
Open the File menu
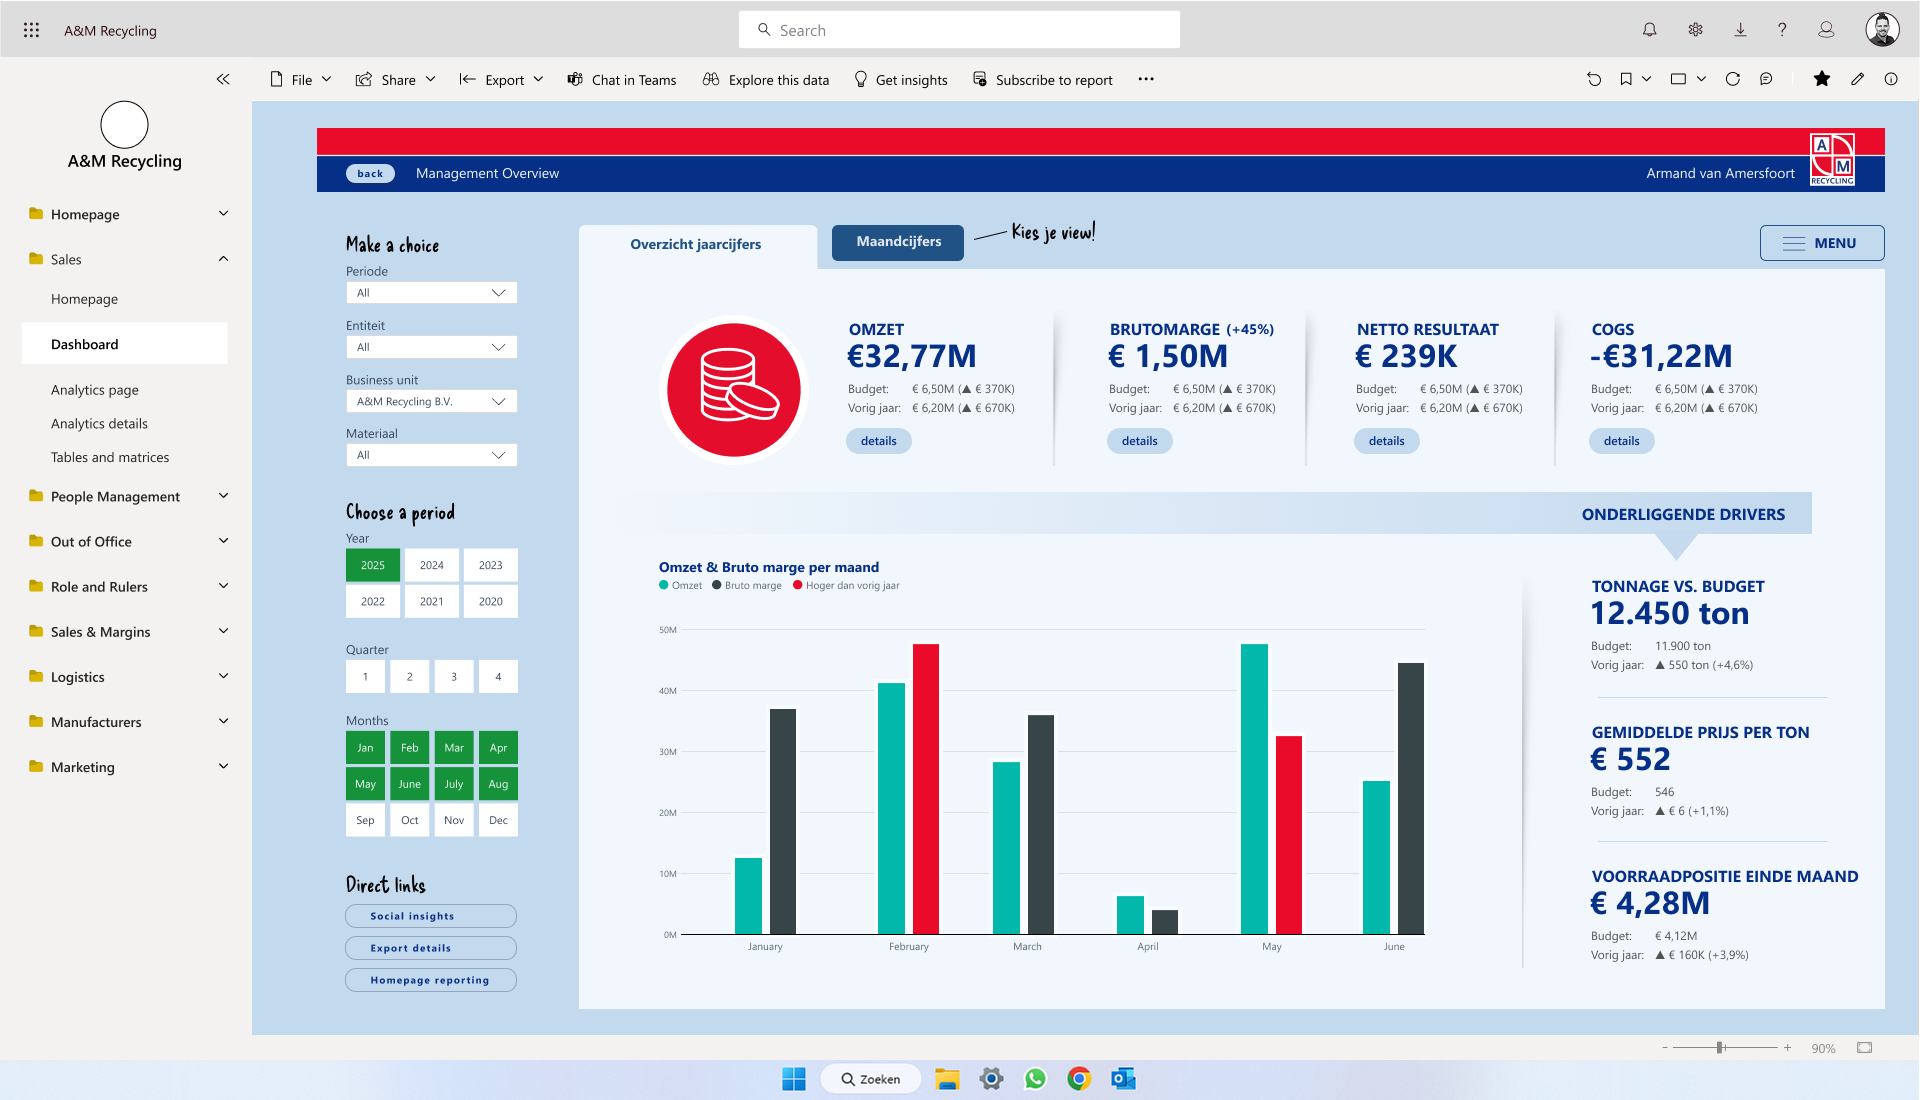[x=301, y=80]
